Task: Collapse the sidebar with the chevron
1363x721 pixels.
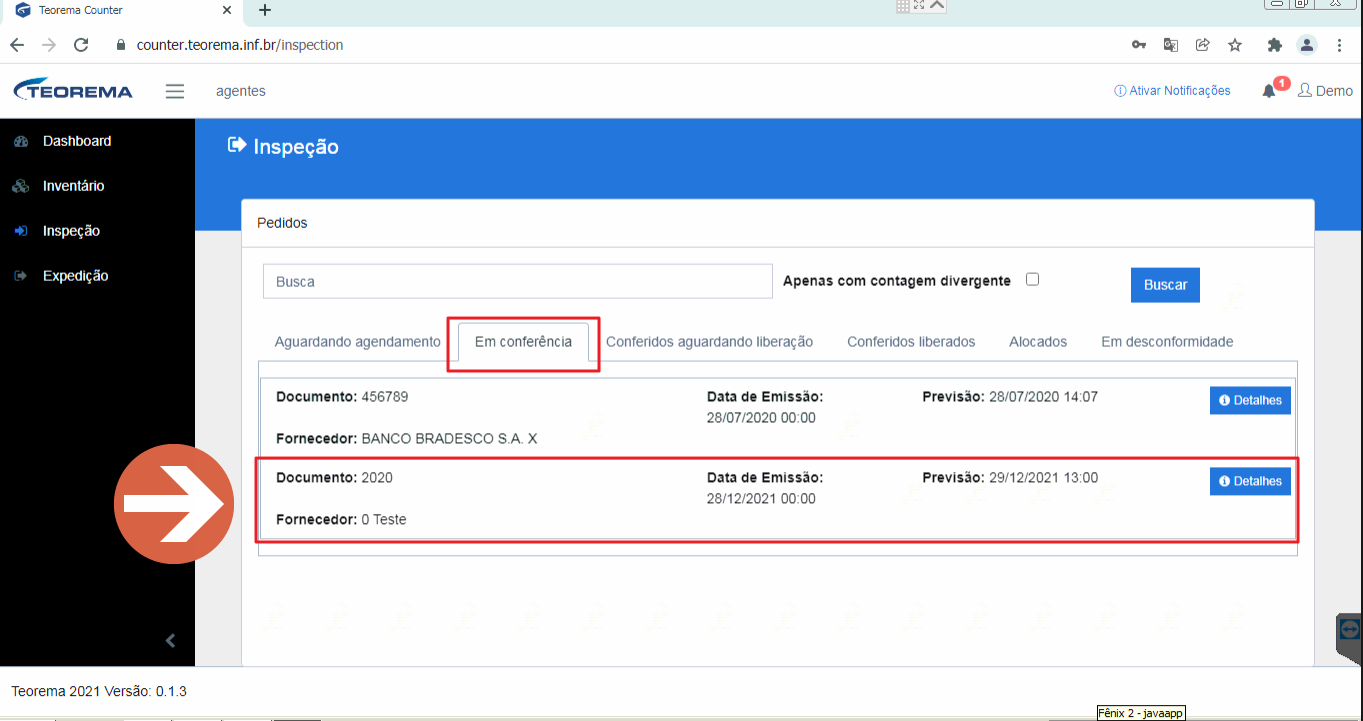Action: [170, 640]
